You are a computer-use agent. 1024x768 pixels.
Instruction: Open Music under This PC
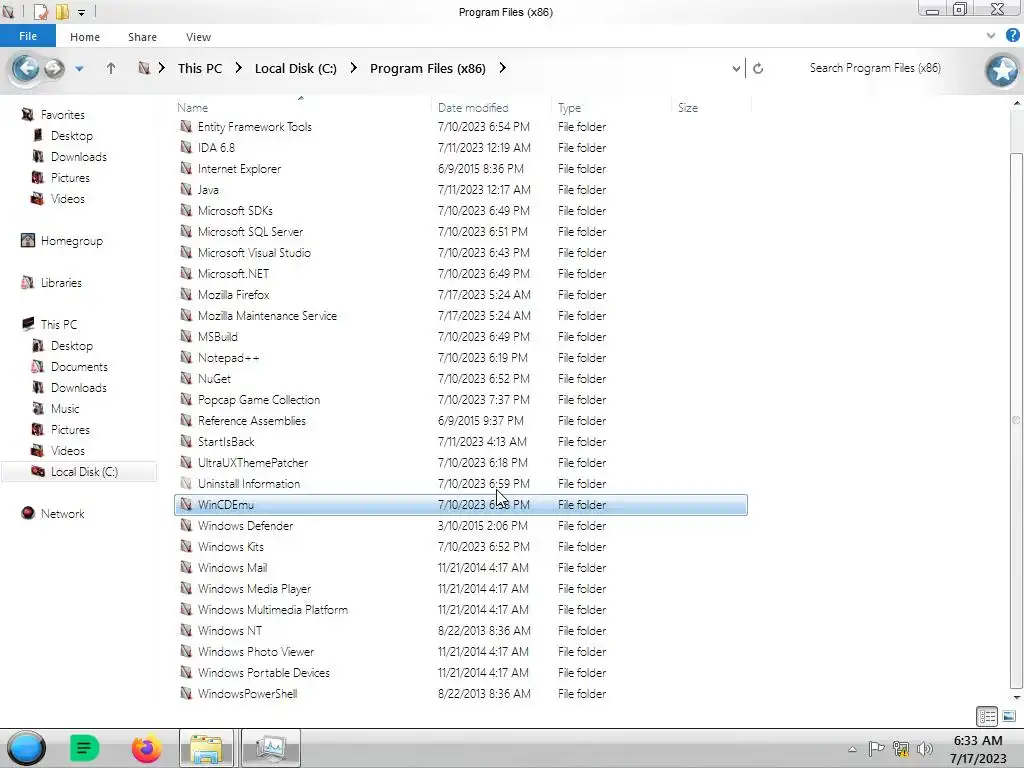coord(65,408)
